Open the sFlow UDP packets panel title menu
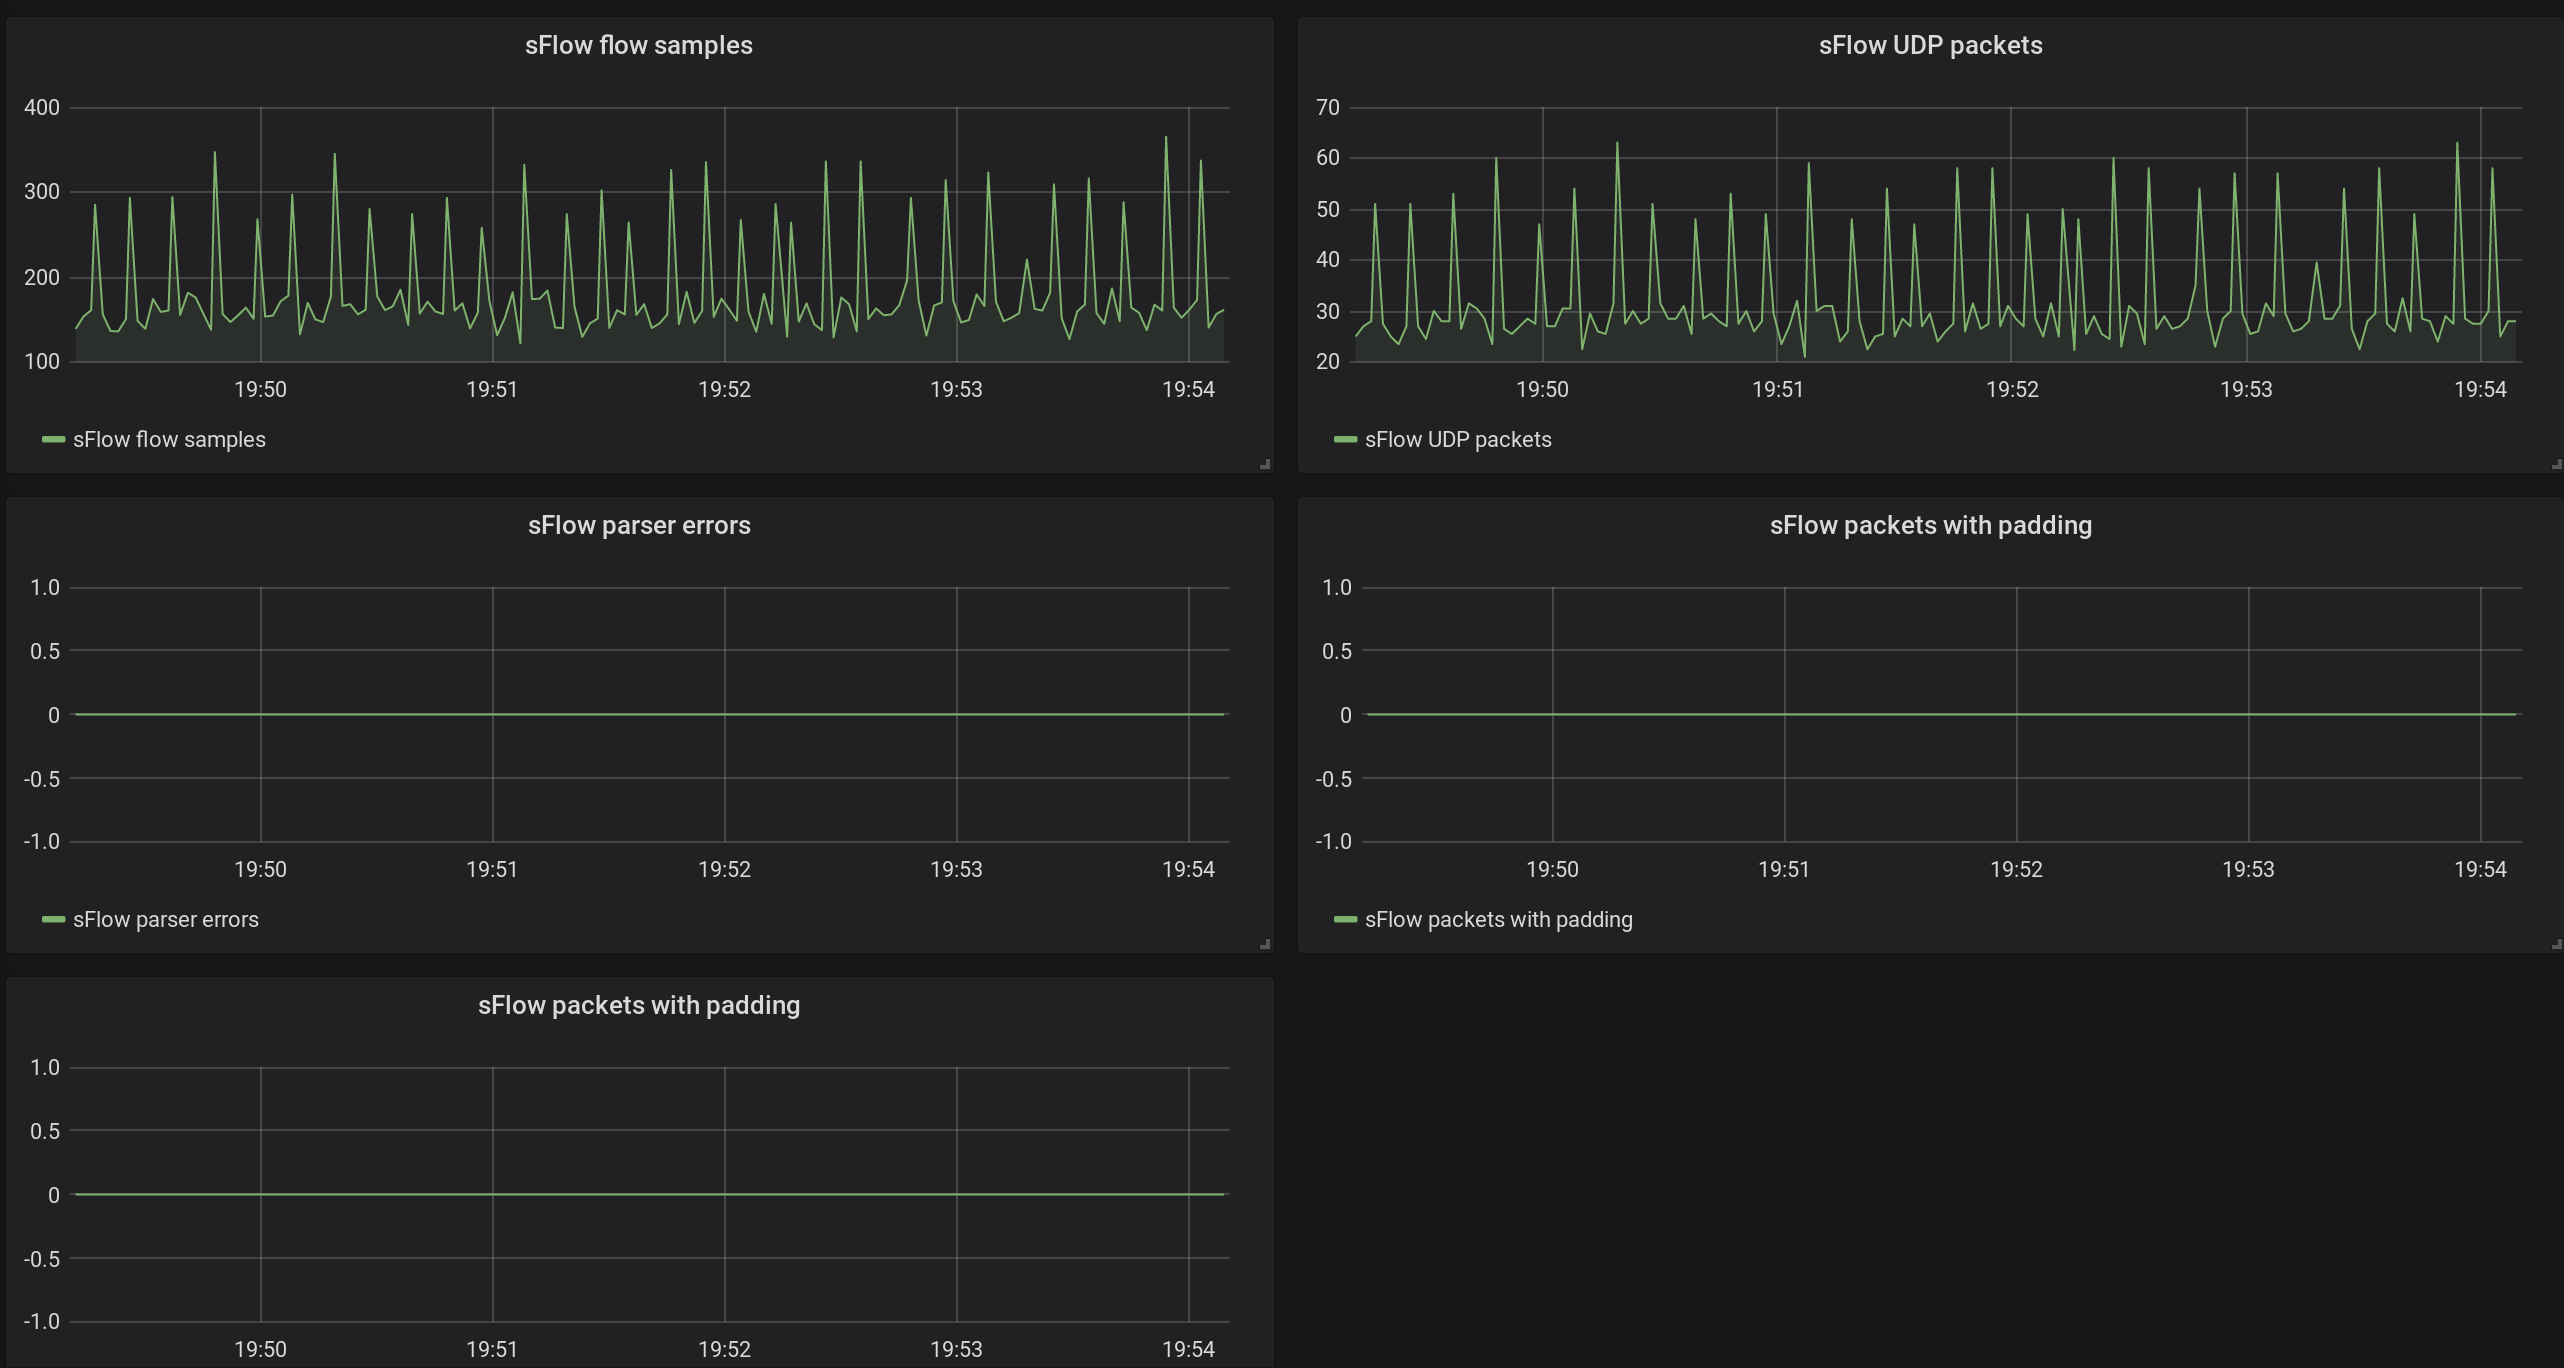The image size is (2564, 1368). click(x=1929, y=46)
